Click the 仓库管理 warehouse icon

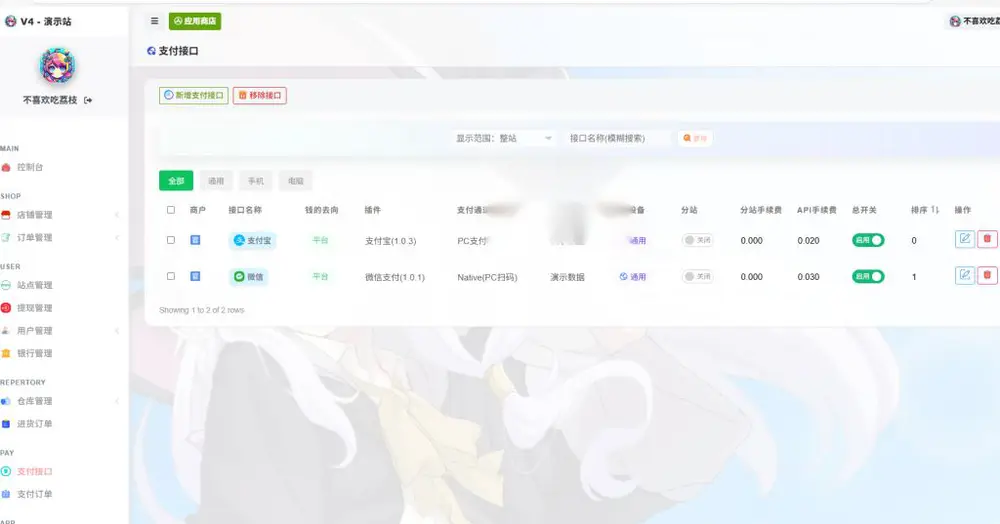[x=6, y=401]
